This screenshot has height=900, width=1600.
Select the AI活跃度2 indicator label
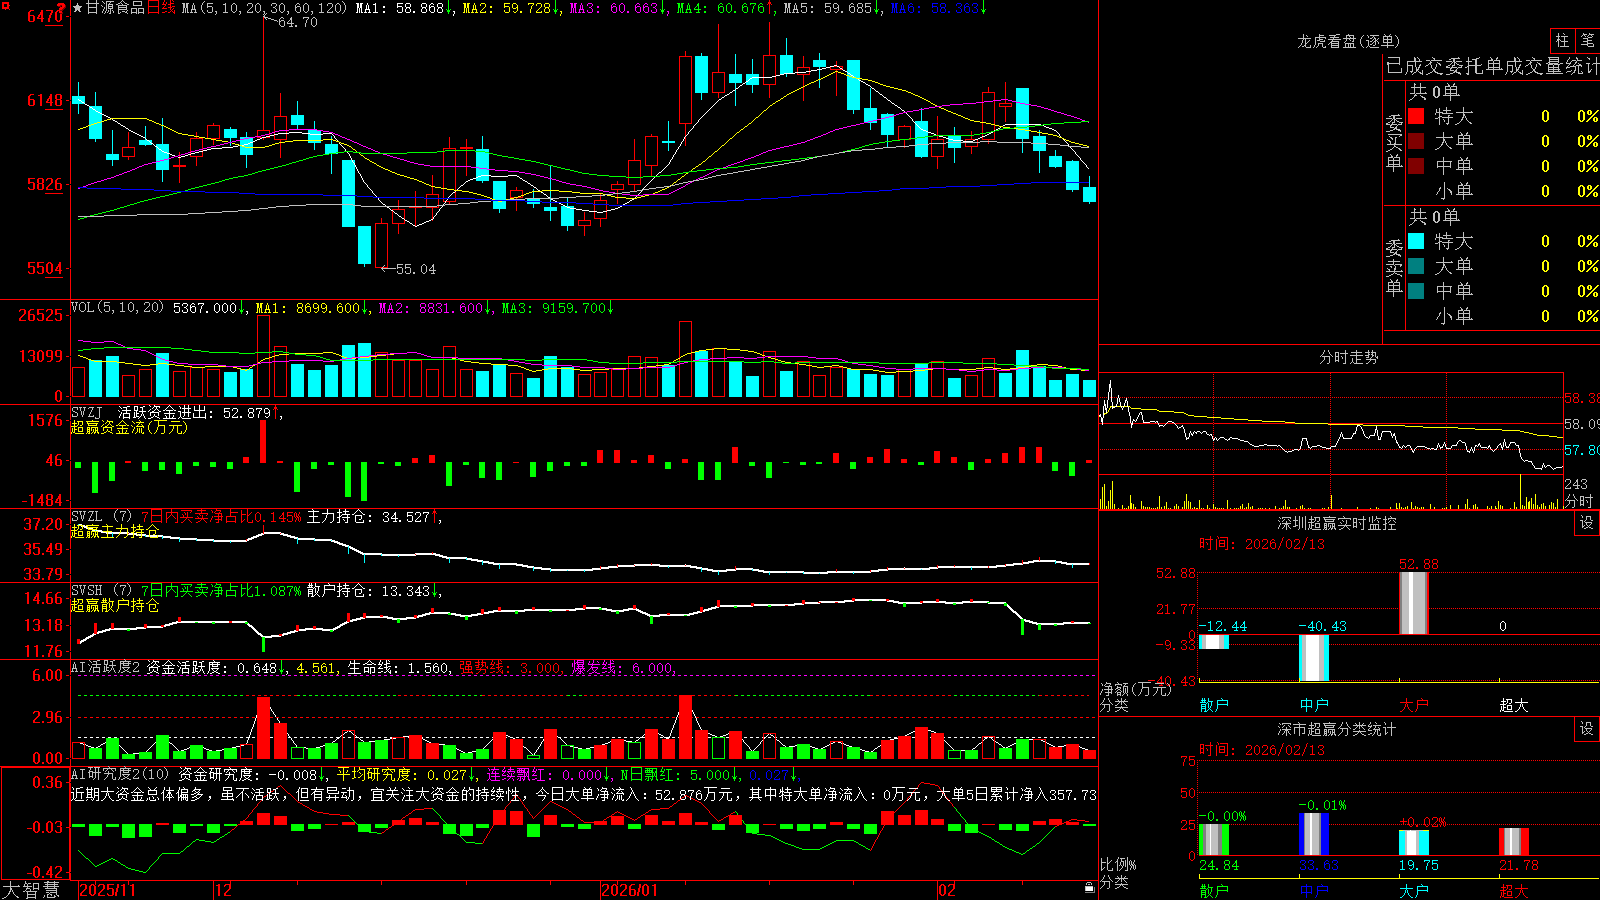106,667
